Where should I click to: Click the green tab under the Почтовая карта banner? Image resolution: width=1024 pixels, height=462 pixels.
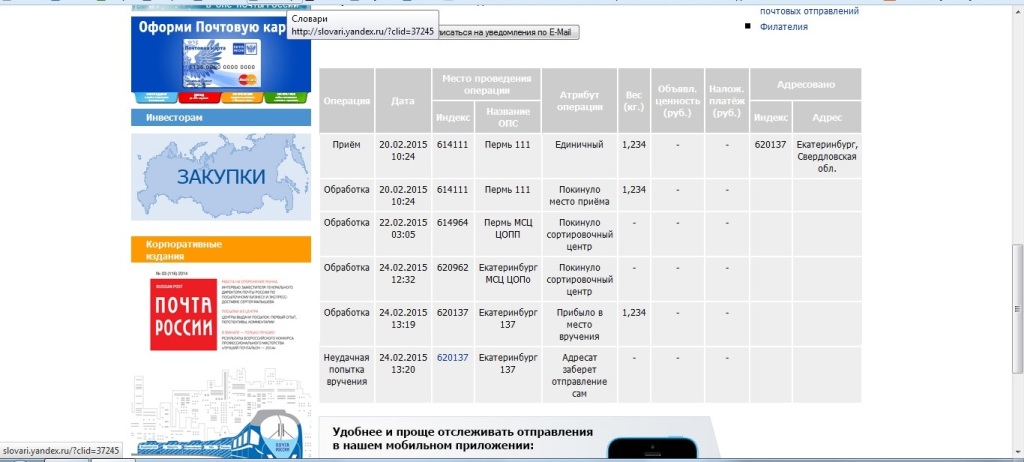[285, 97]
